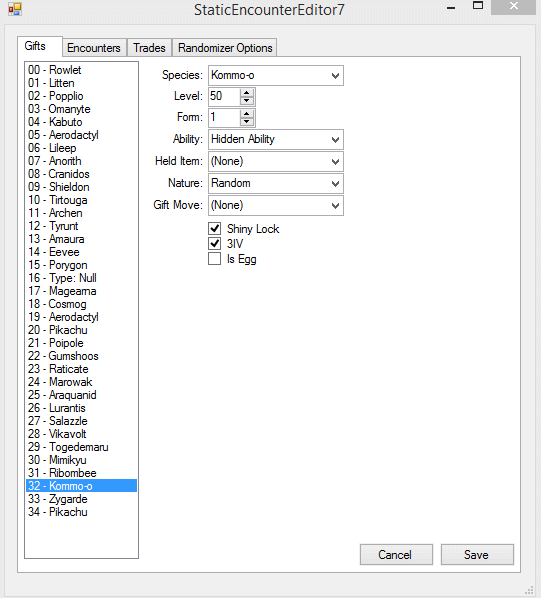Select 20 - Pikachu entry
Viewport: 541px width, 598px height.
coord(81,330)
